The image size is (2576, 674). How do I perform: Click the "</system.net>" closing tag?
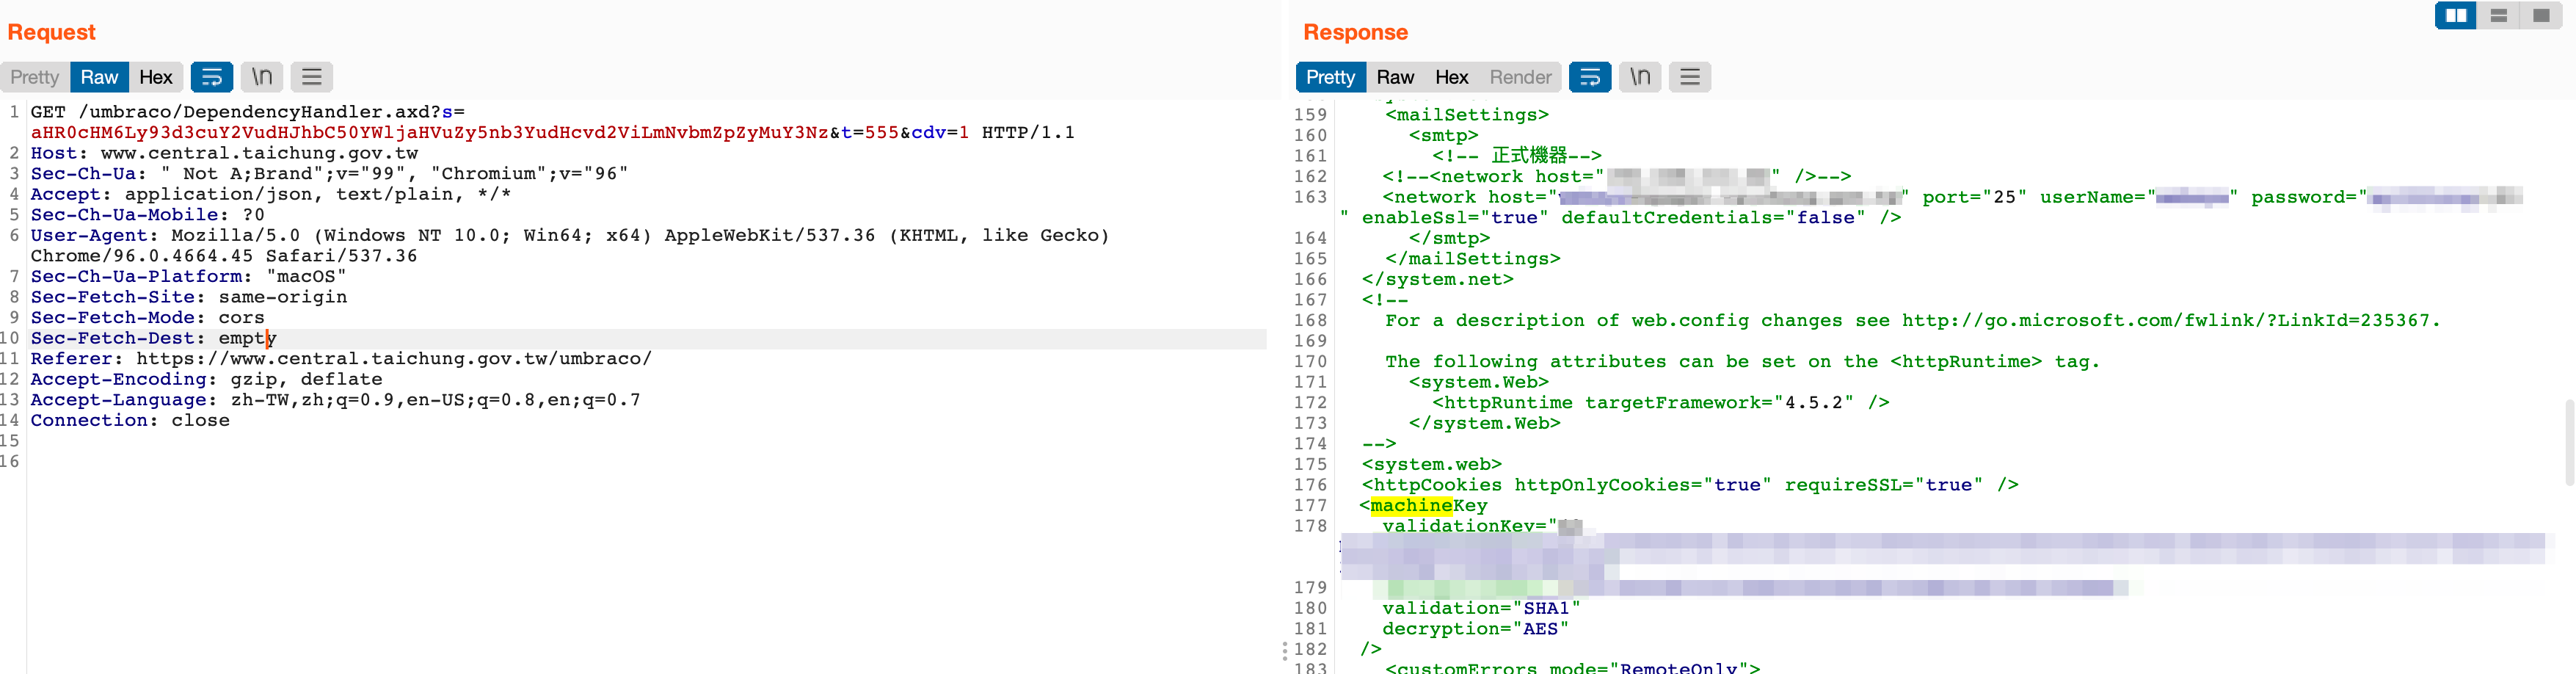pos(1438,279)
